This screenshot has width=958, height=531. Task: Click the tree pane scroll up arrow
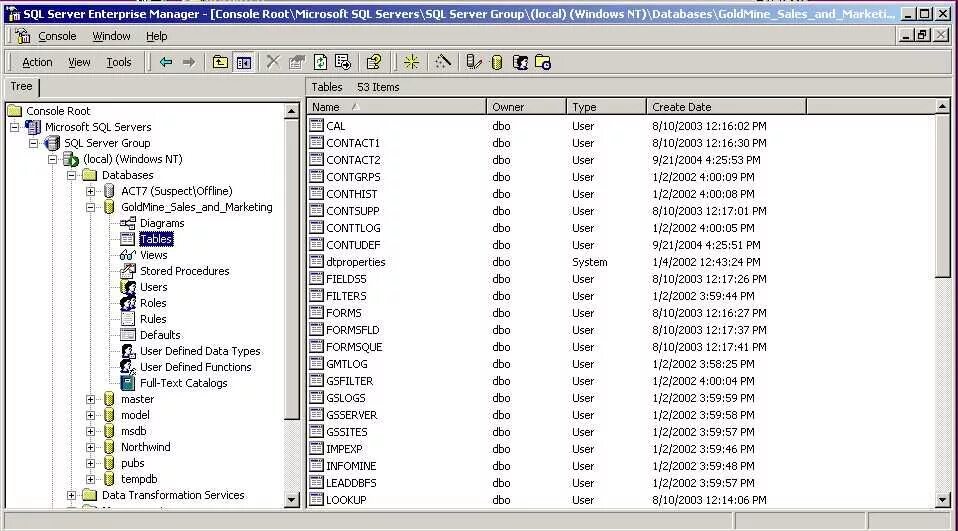[291, 111]
